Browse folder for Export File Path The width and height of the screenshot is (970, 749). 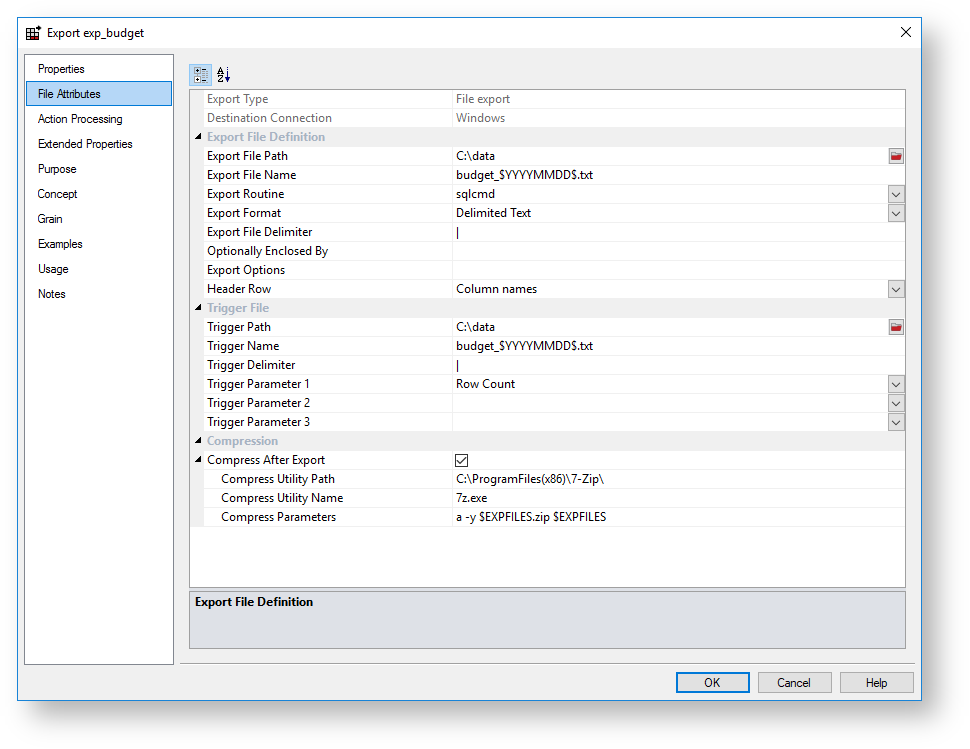[896, 156]
